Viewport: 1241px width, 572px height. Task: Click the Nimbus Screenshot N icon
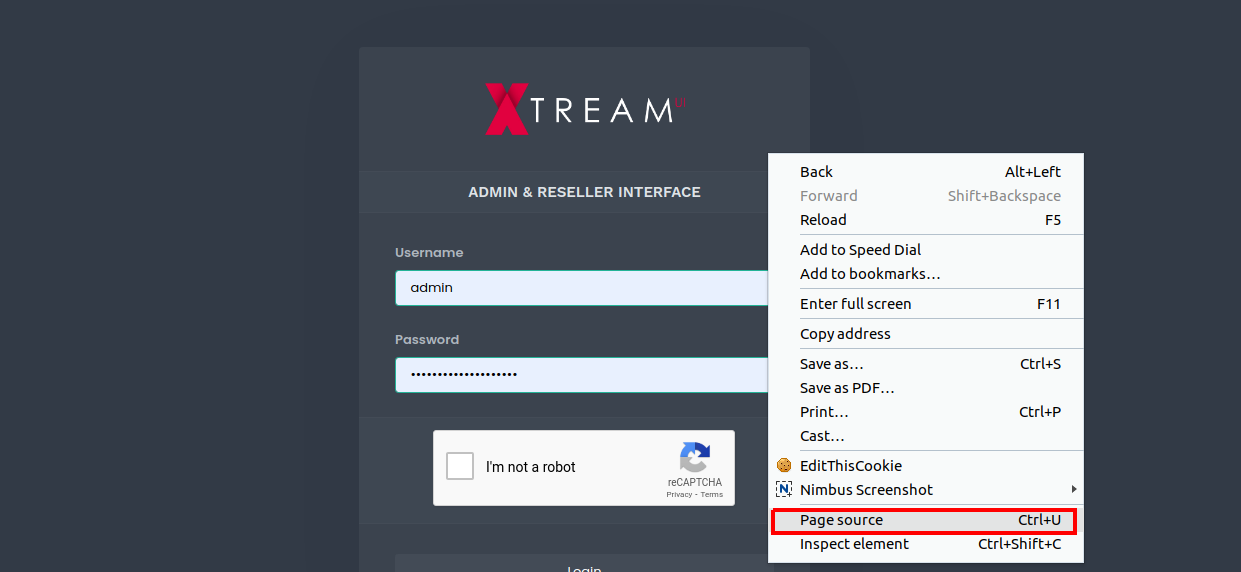784,490
